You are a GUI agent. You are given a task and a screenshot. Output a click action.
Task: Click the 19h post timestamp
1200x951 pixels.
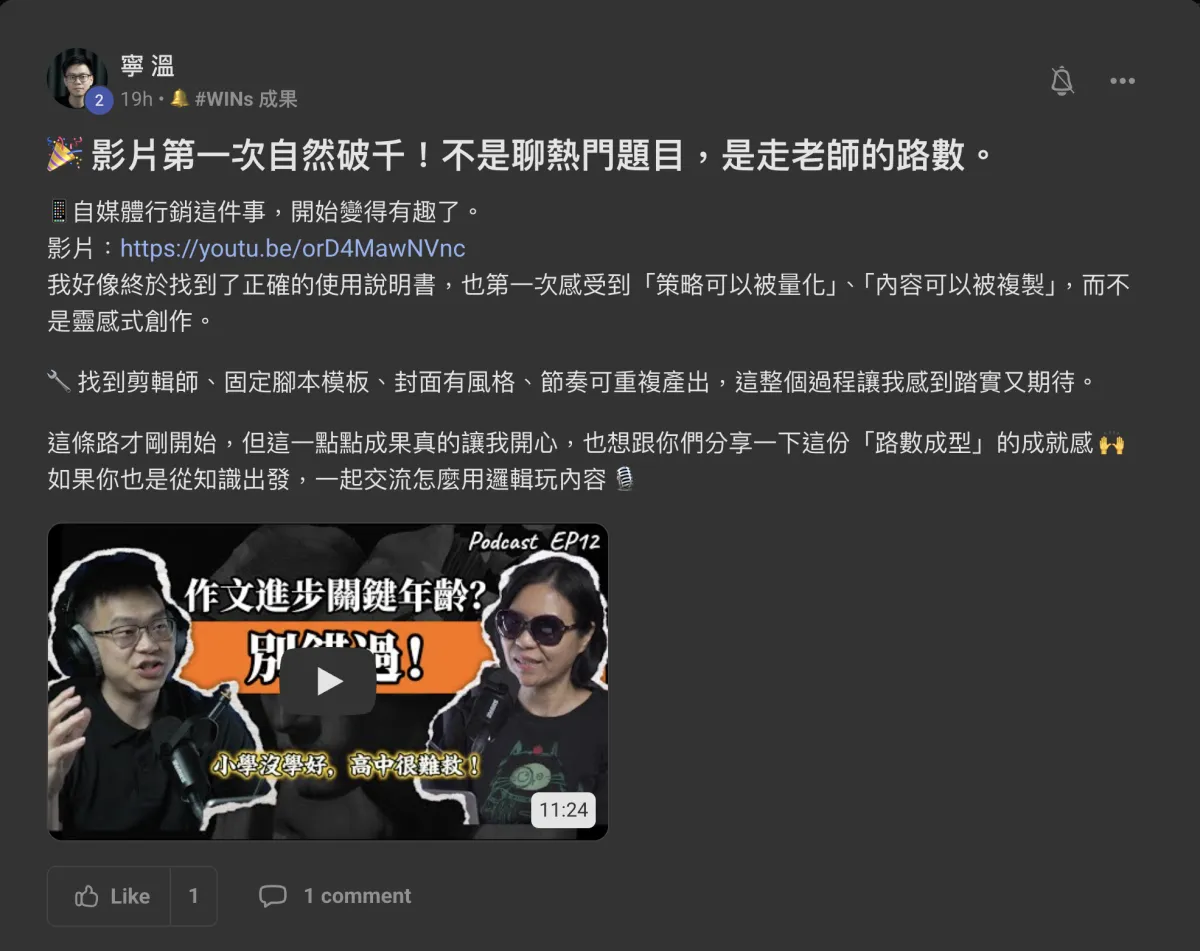[136, 99]
